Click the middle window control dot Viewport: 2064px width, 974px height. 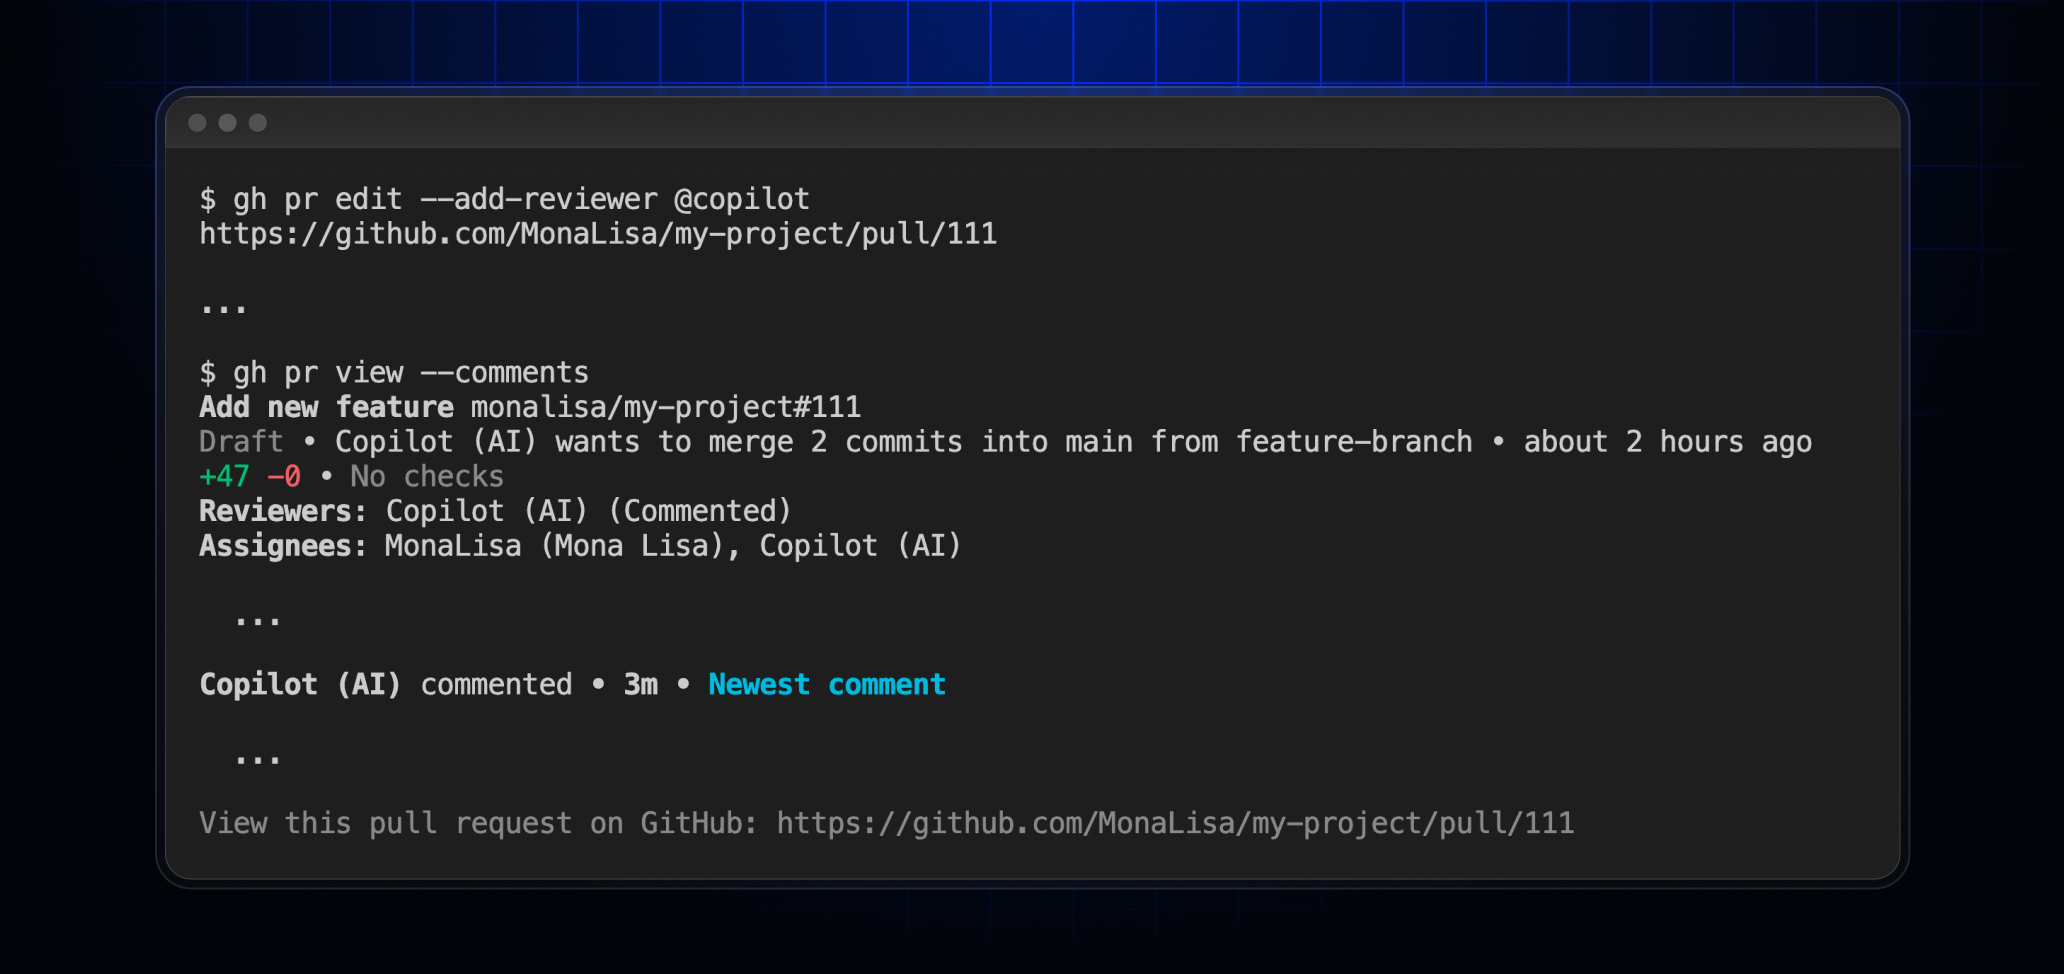pyautogui.click(x=228, y=123)
